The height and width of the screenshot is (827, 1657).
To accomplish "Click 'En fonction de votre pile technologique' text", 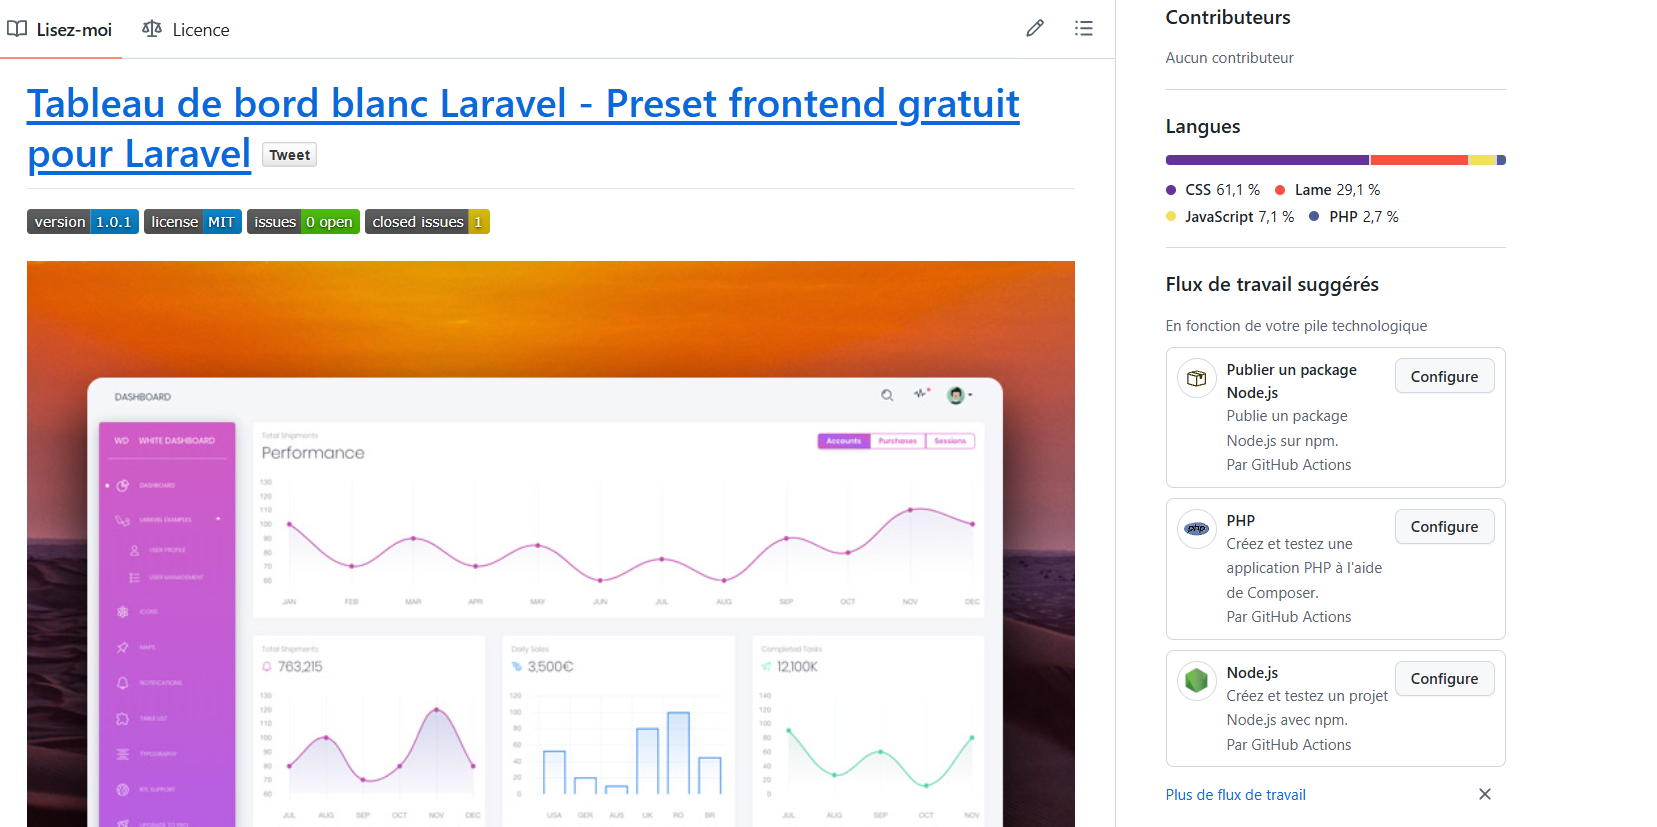I will (x=1296, y=326).
